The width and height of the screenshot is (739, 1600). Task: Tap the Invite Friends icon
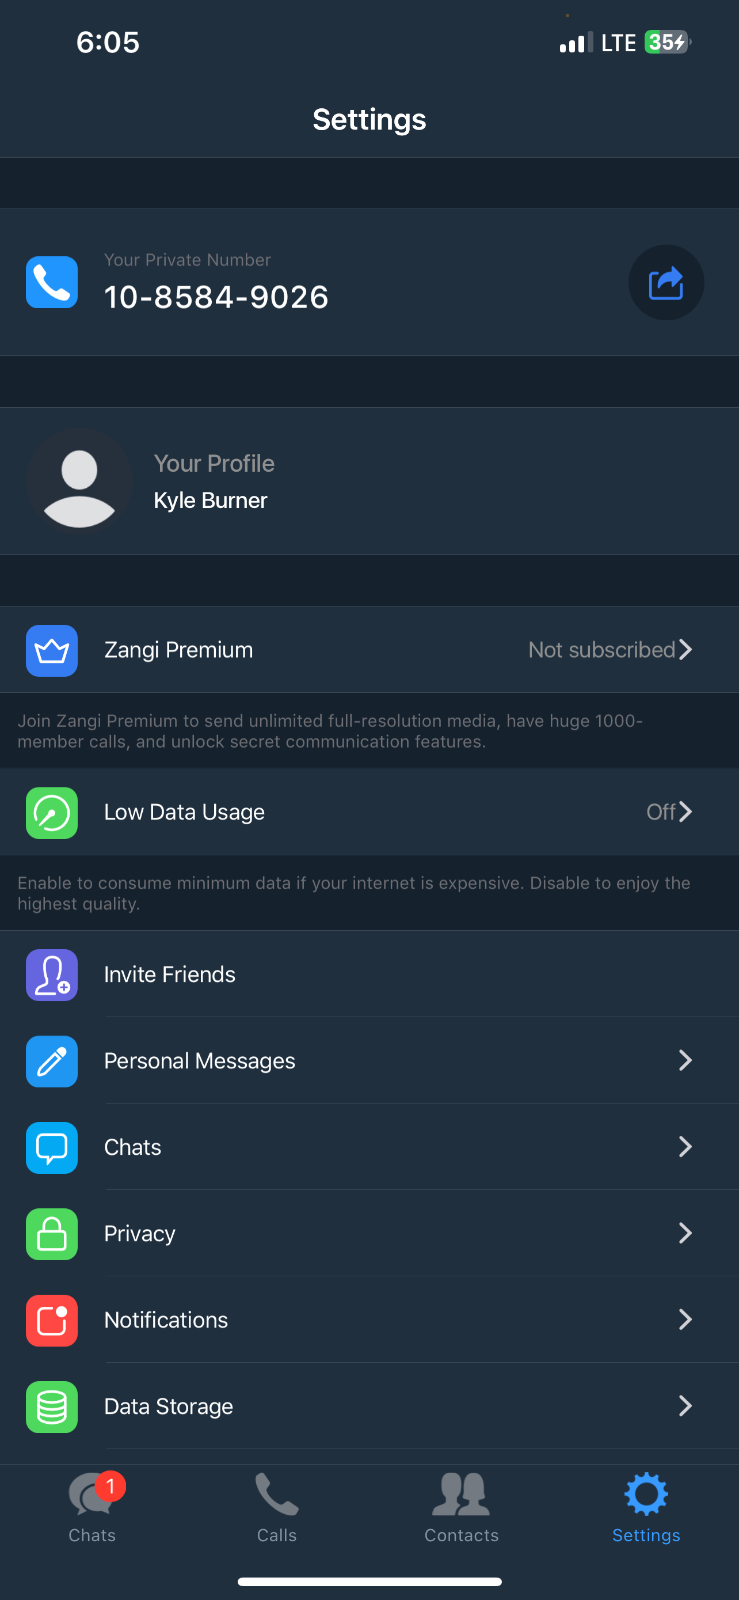coord(52,975)
